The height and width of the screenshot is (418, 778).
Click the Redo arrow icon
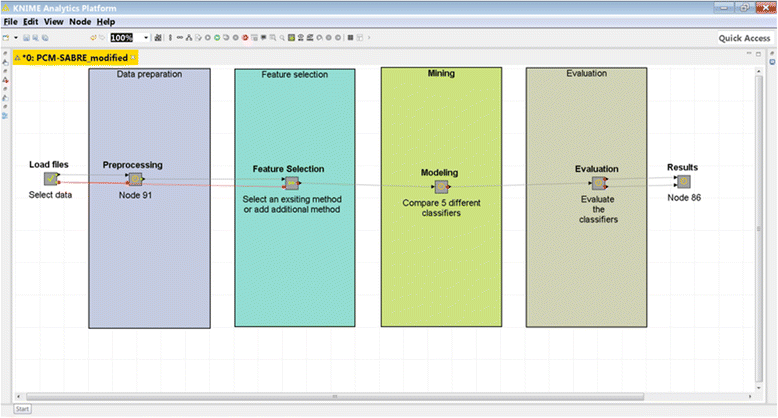102,38
